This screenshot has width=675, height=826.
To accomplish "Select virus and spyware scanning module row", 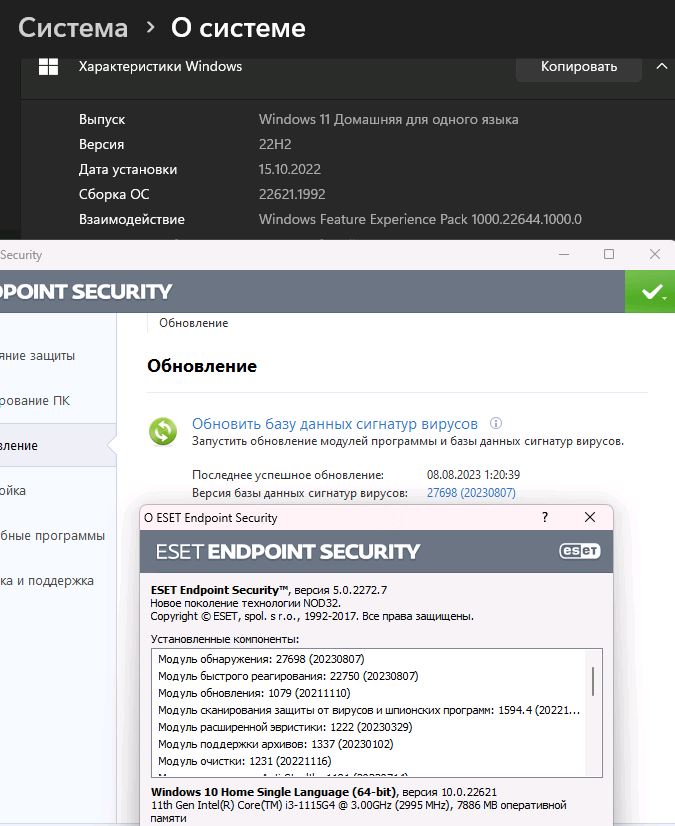I will (369, 710).
